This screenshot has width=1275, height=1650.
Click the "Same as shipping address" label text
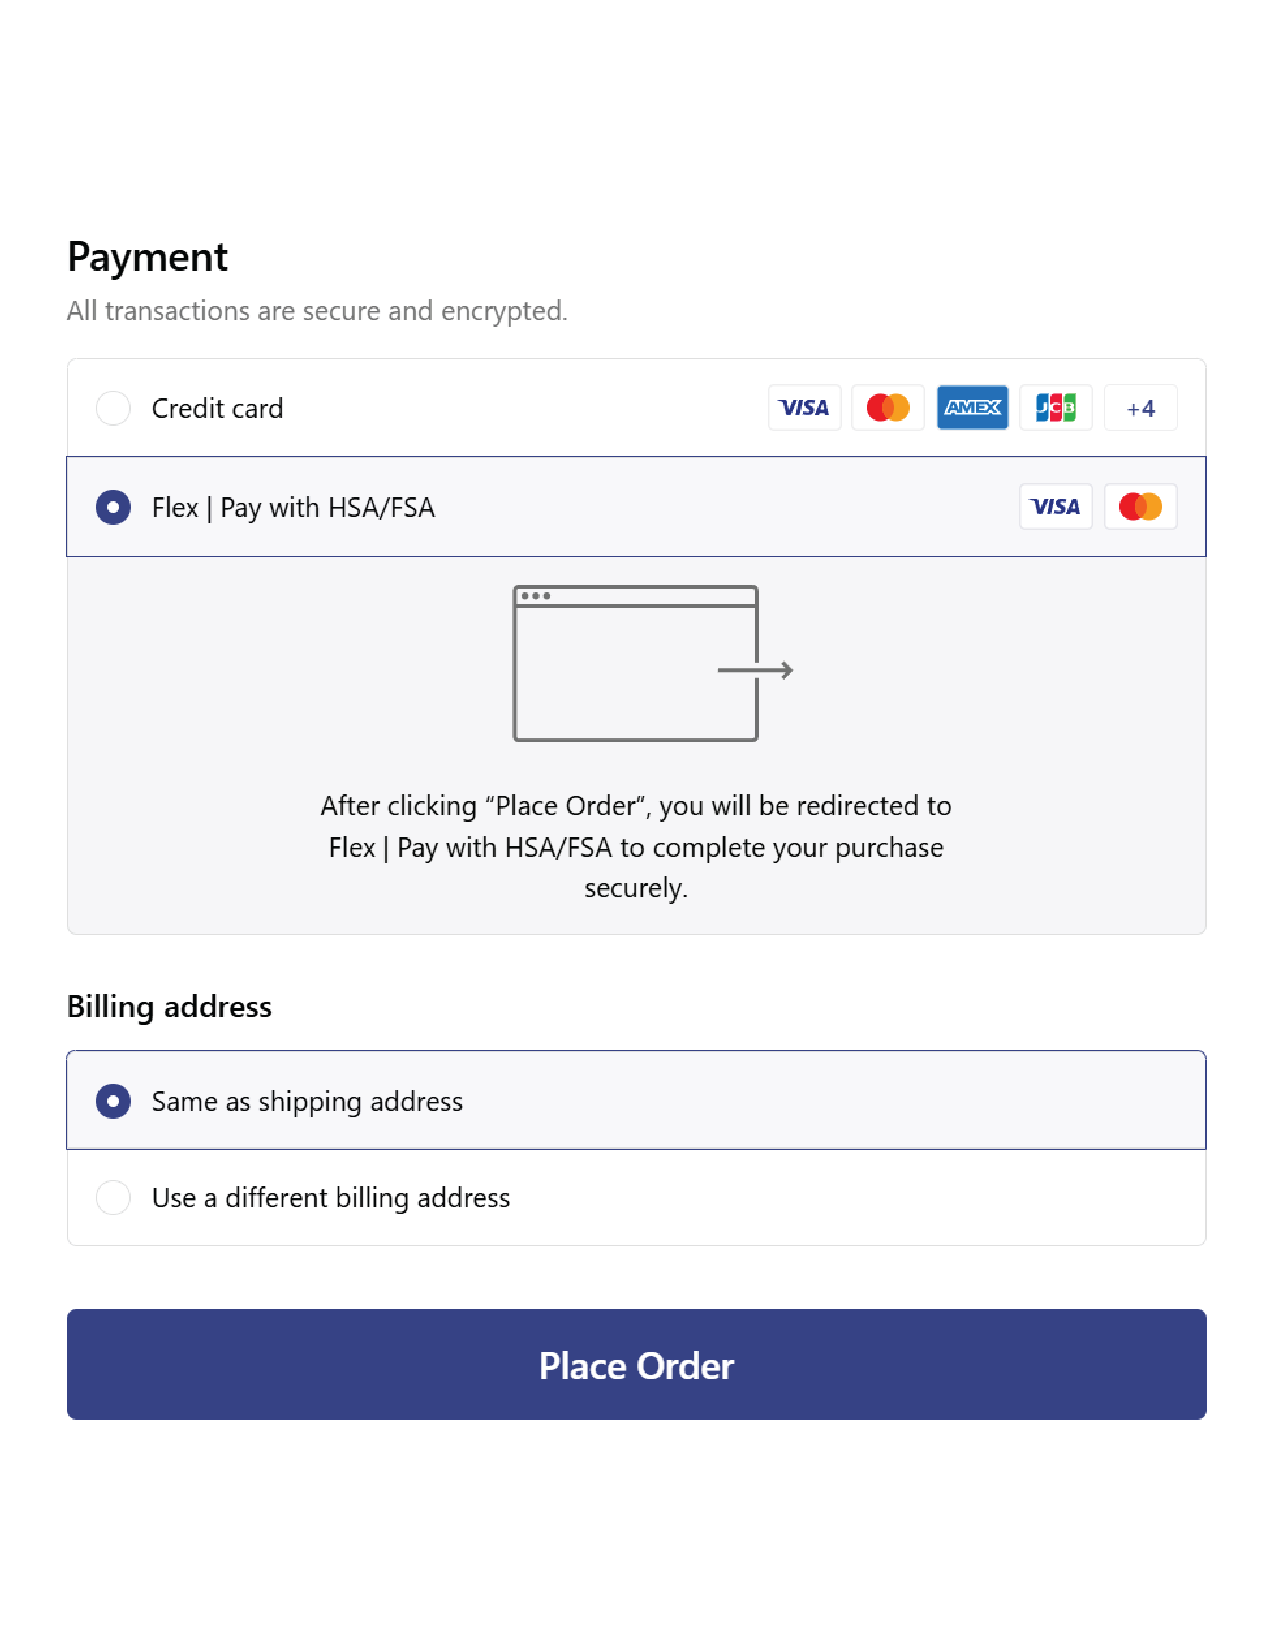pos(307,1101)
